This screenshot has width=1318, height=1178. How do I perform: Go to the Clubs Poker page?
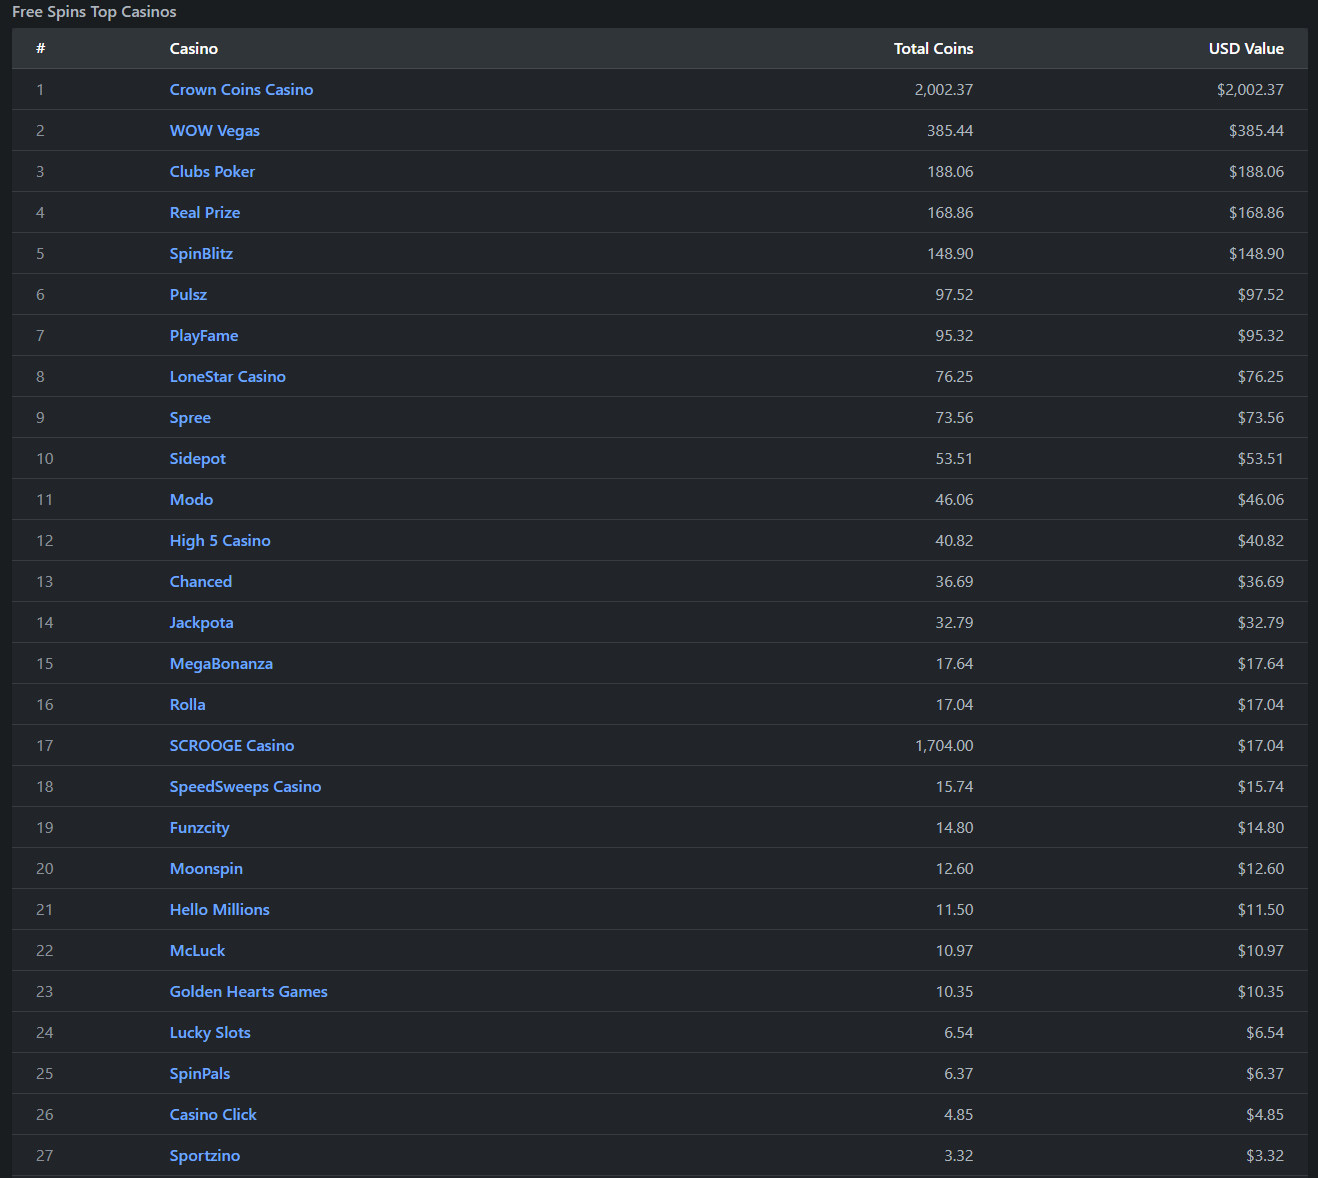(212, 171)
